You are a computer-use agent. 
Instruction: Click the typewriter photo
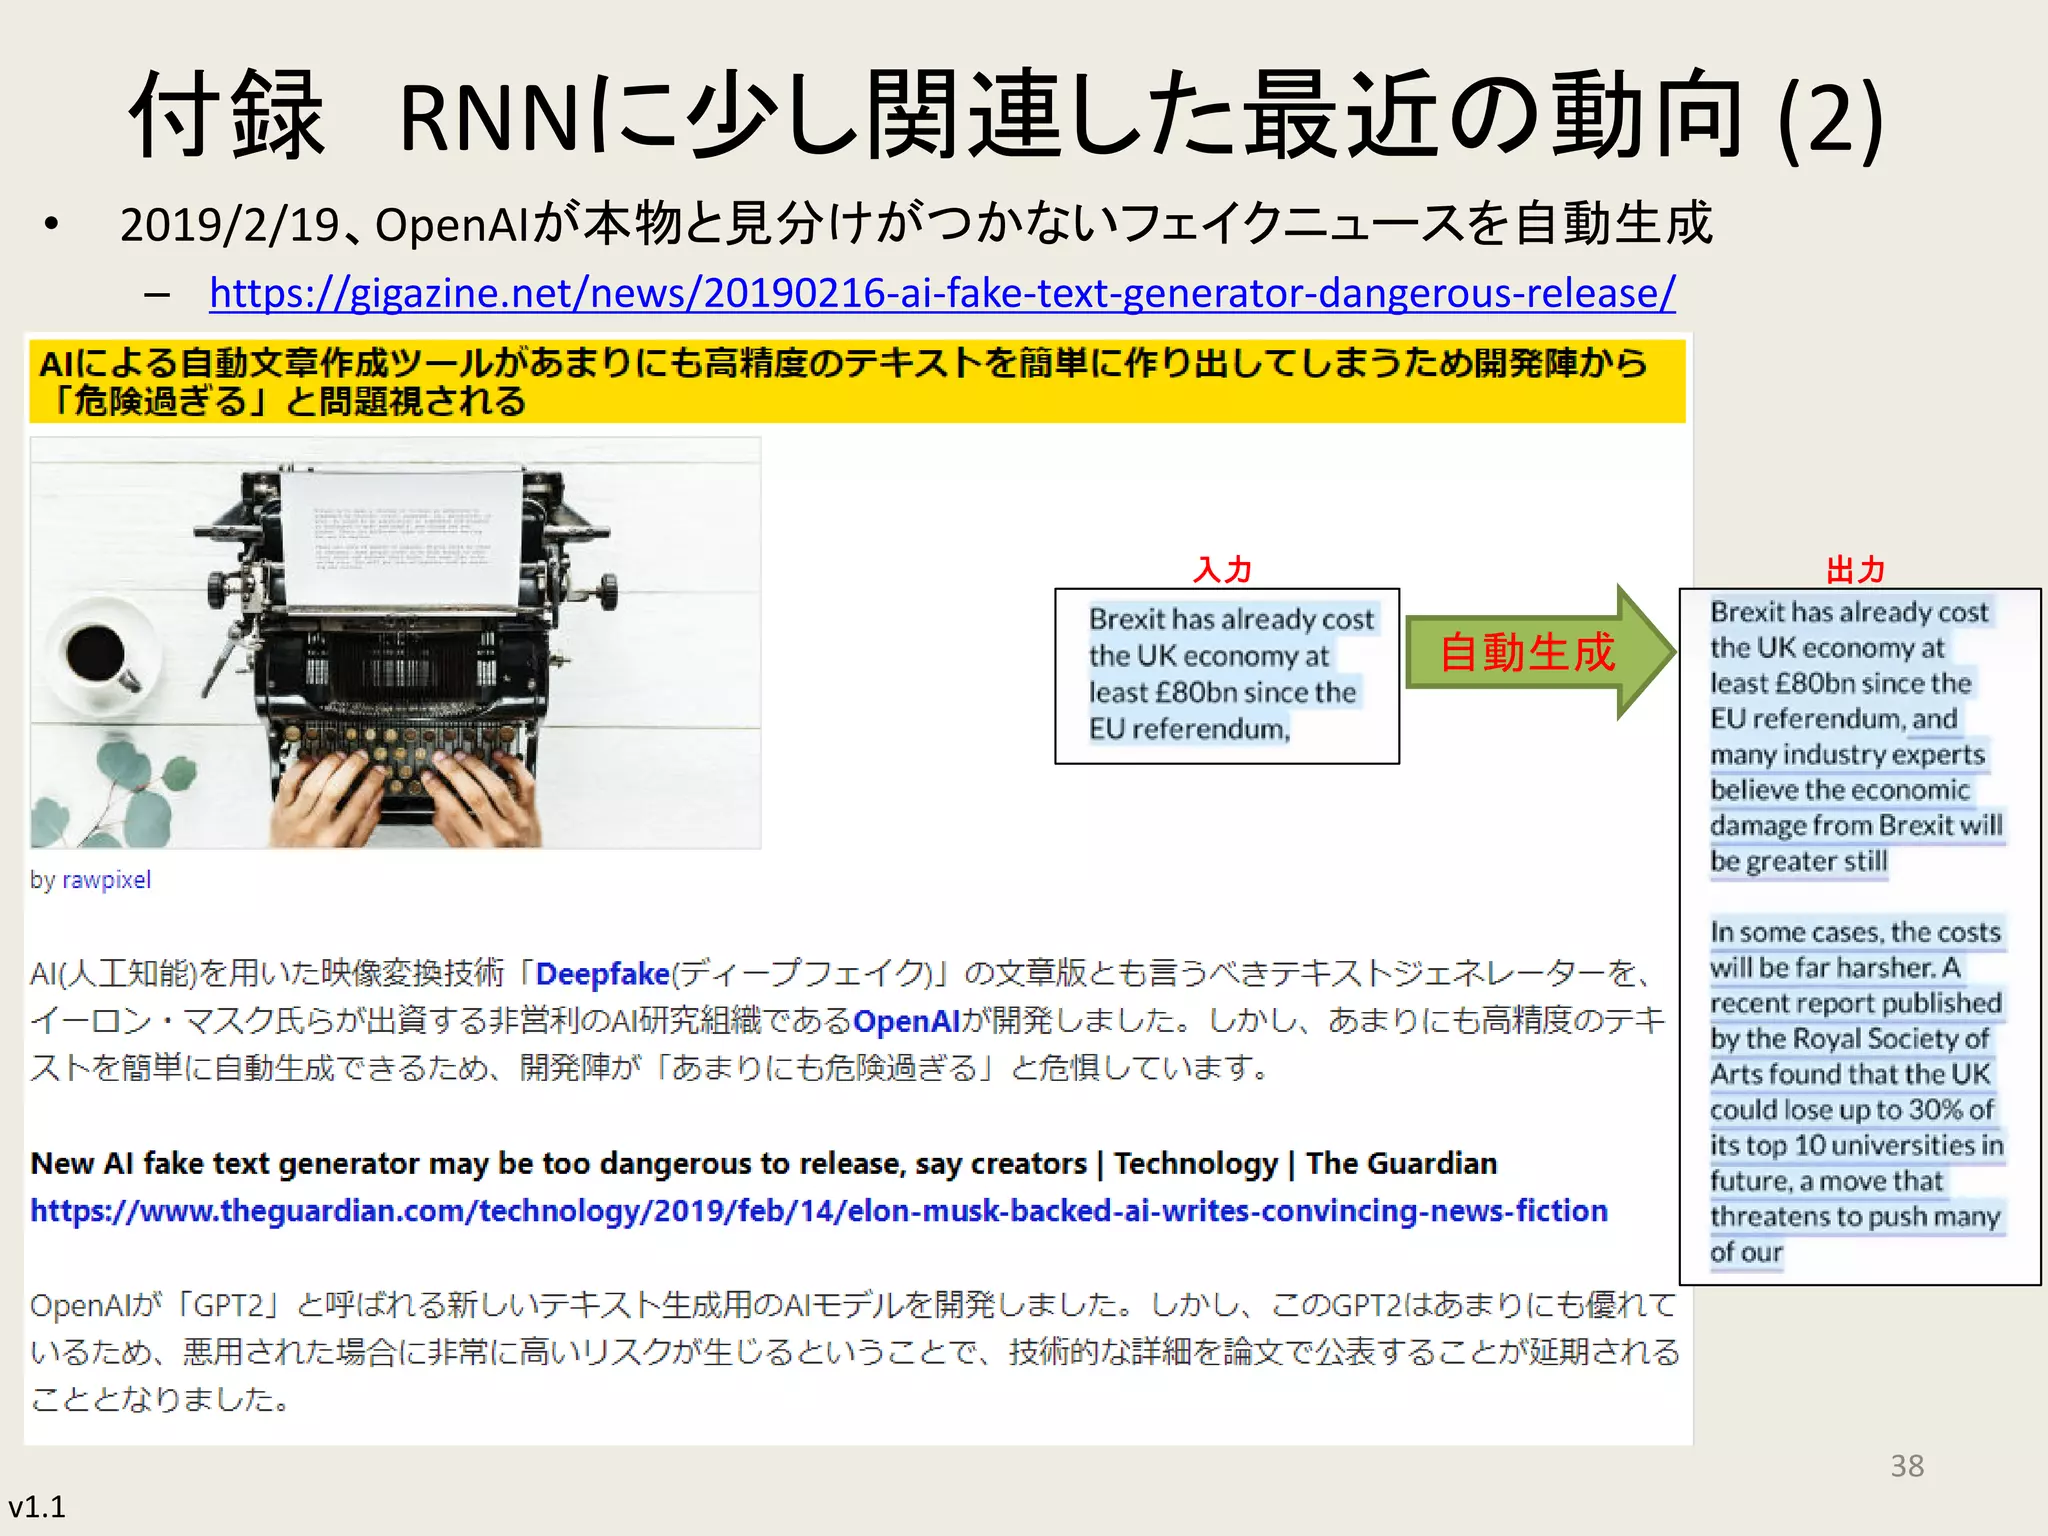(395, 643)
